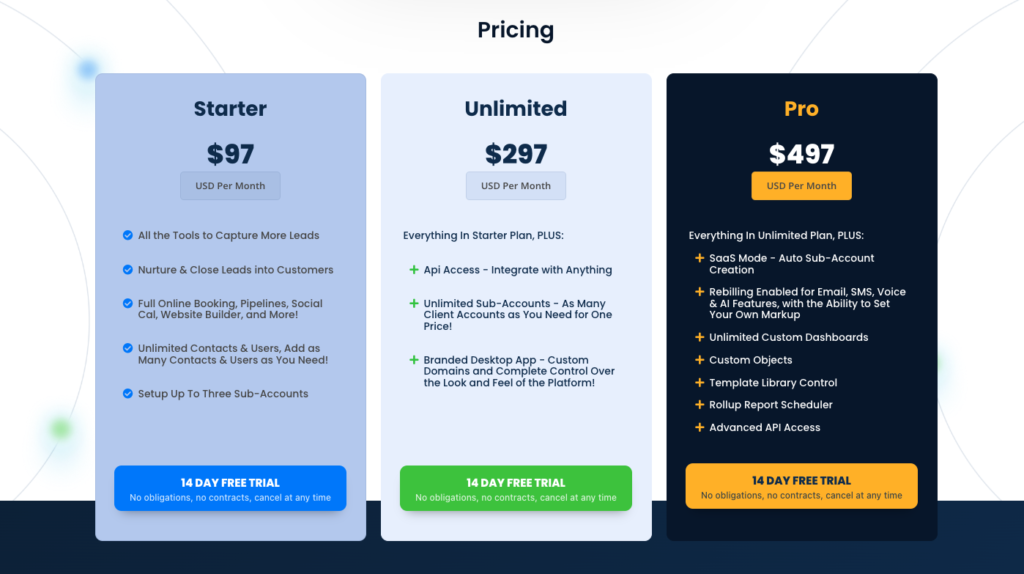Start the green Unlimited 14 day free trial

pos(516,488)
